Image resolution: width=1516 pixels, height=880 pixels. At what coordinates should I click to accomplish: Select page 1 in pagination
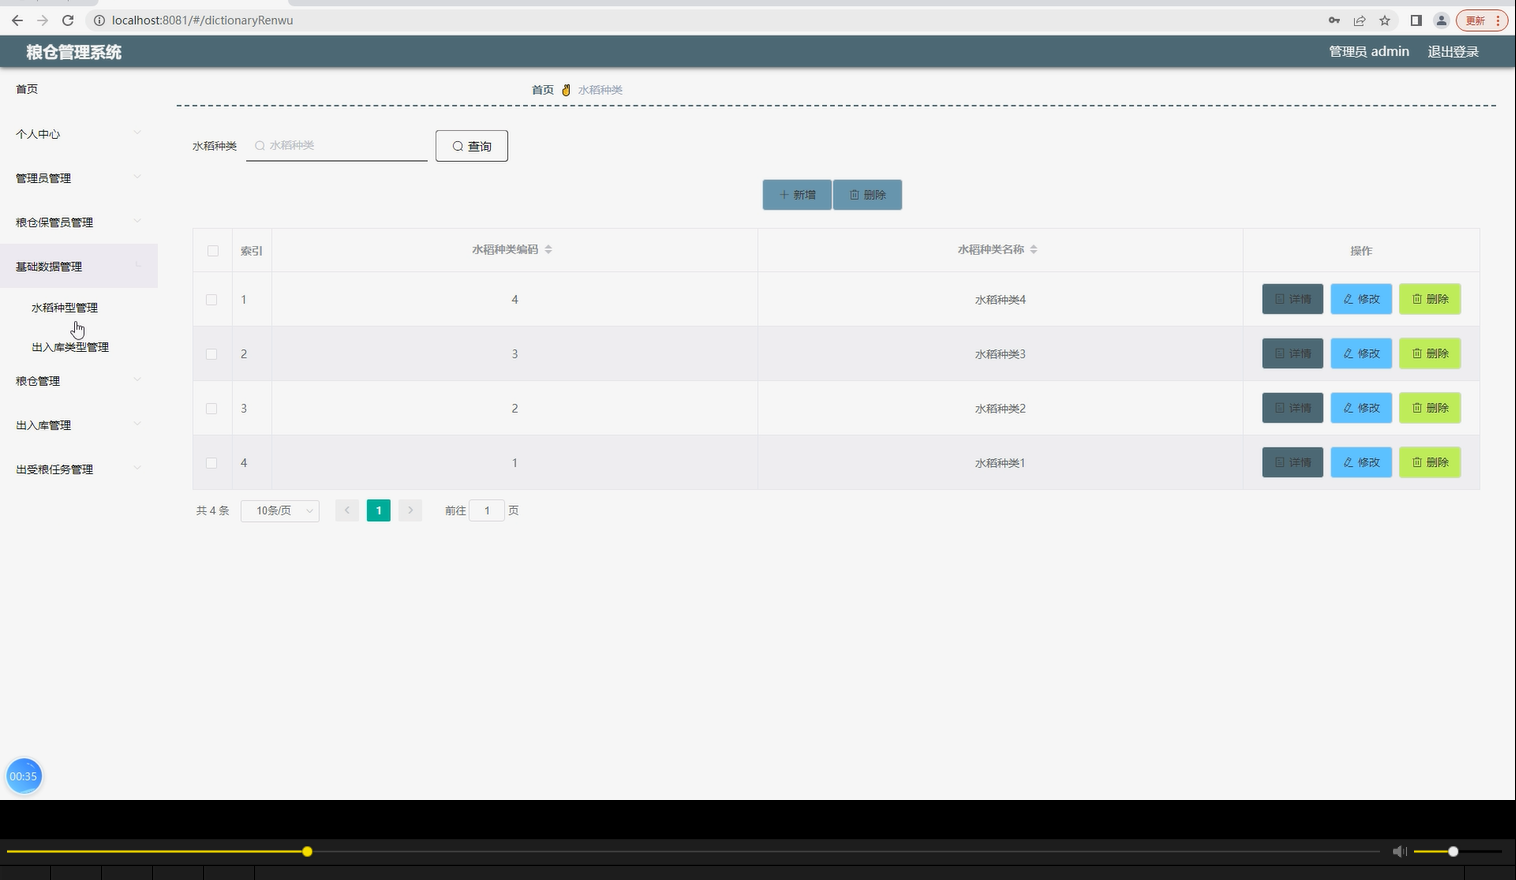[378, 510]
